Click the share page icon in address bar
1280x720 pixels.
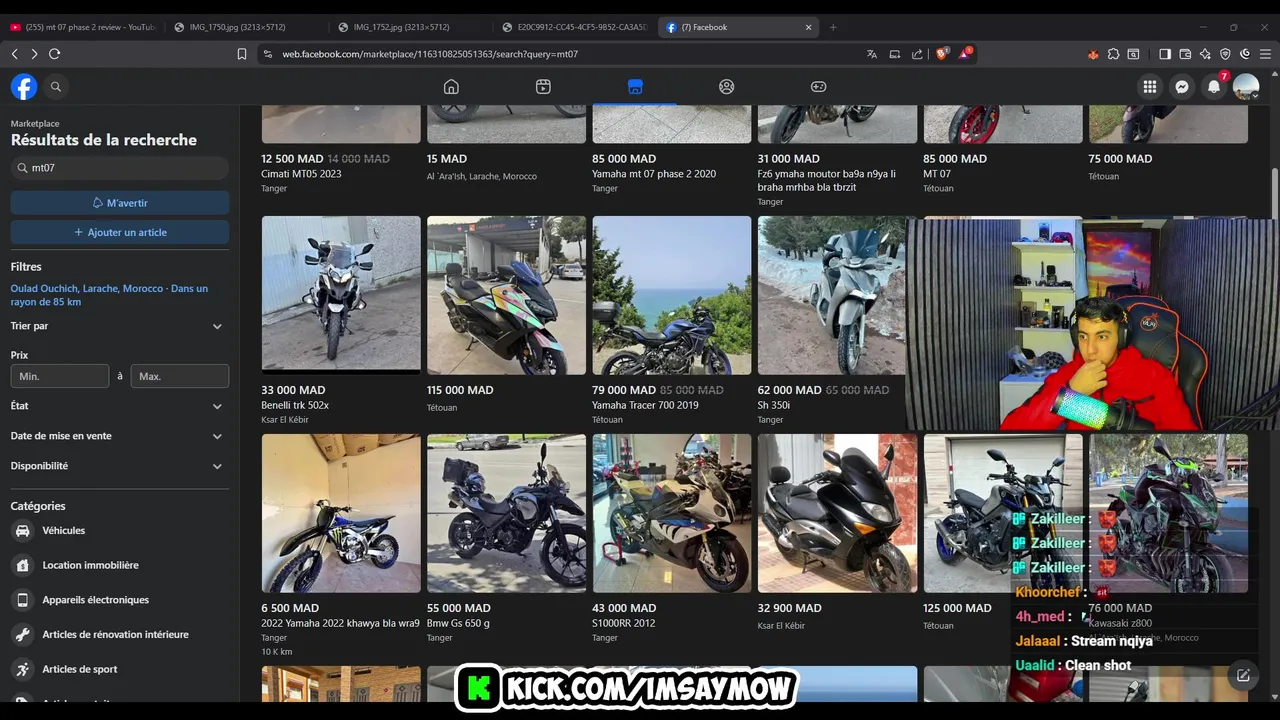click(x=917, y=54)
